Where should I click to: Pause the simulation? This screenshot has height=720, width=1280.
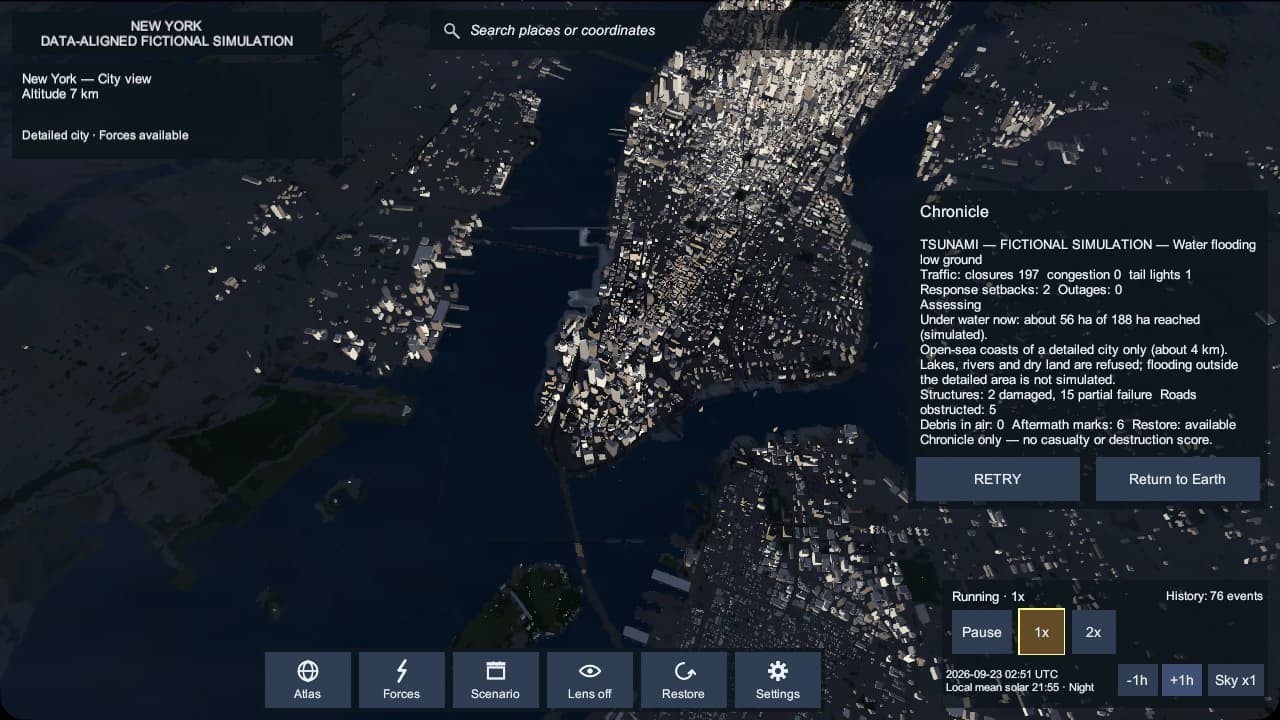[x=982, y=632]
